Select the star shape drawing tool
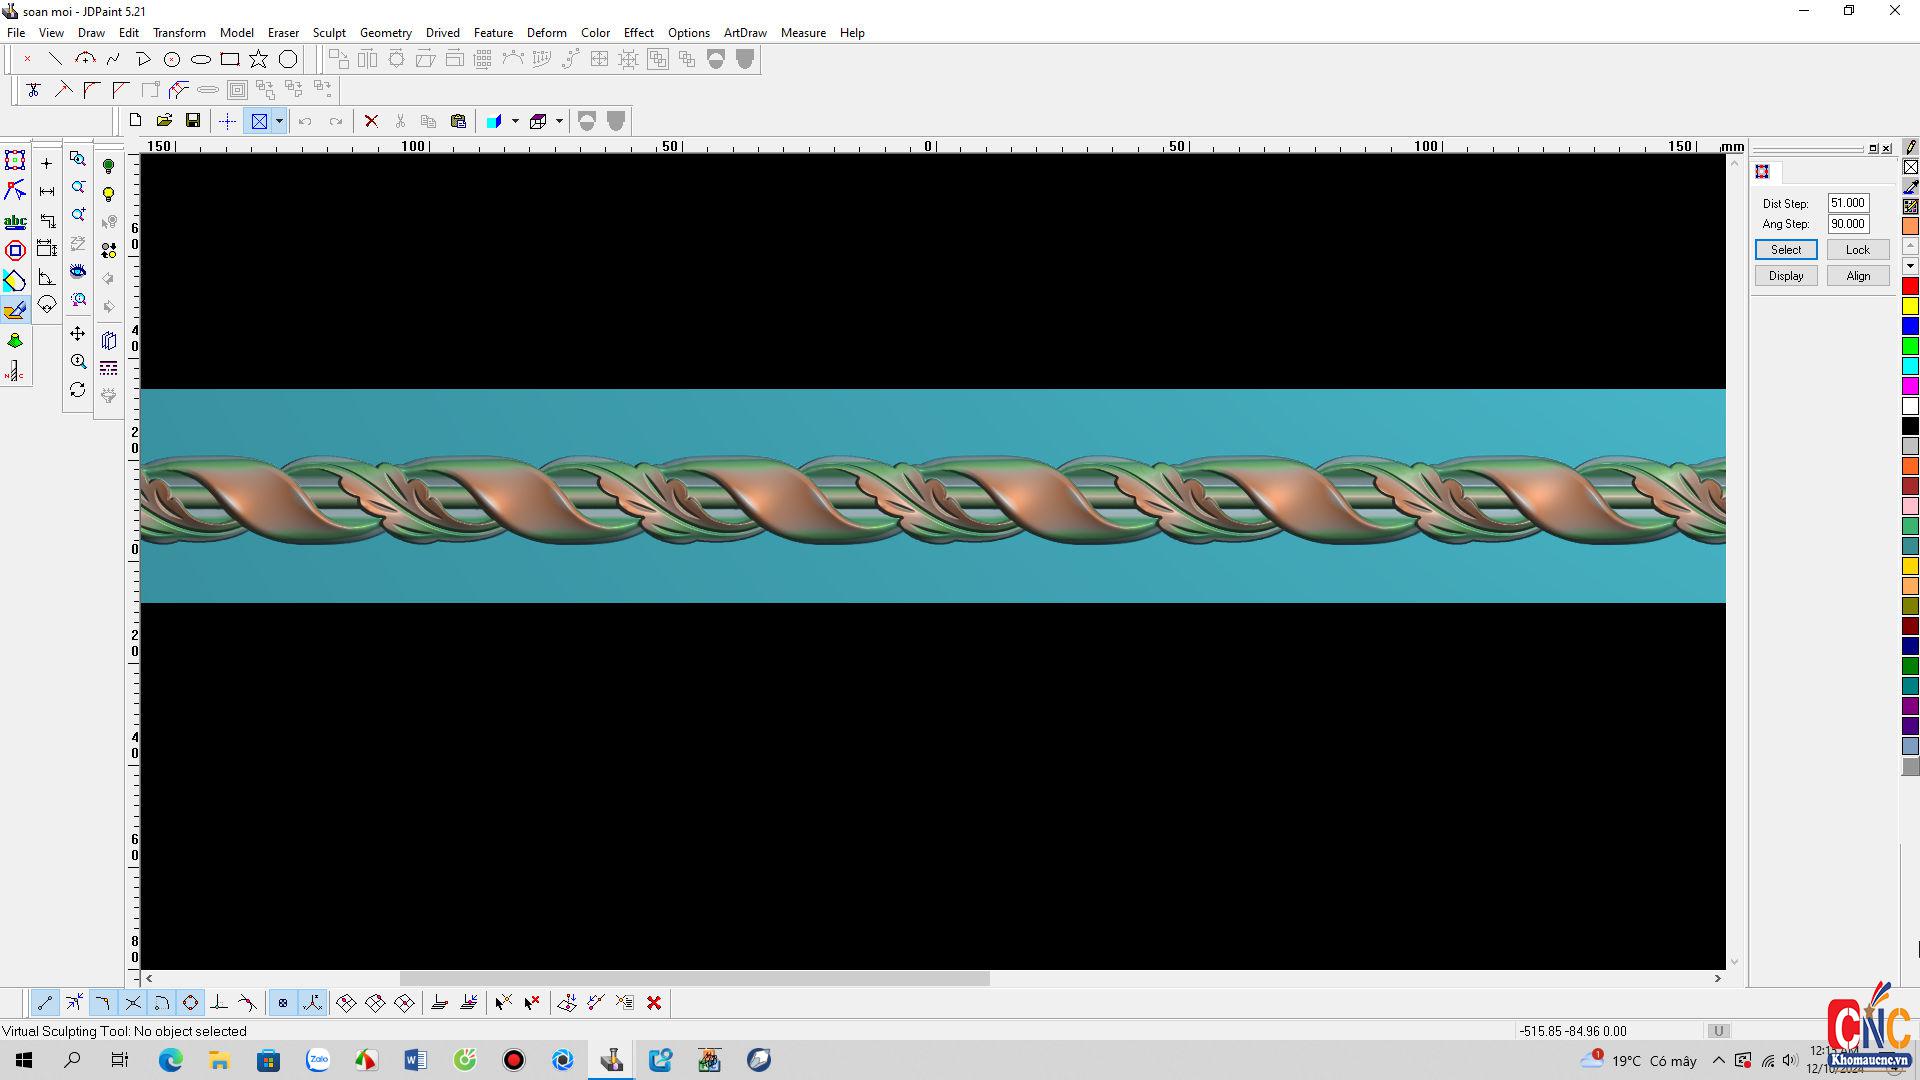 [259, 59]
